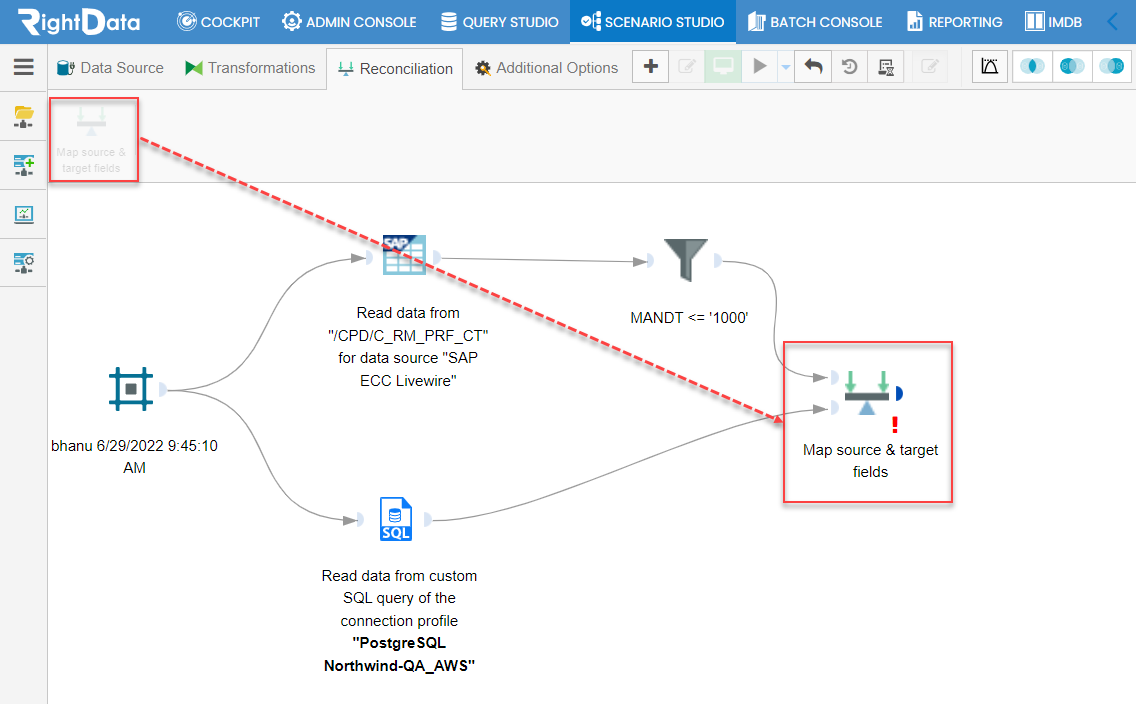Viewport: 1136px width, 704px height.
Task: Click the output port of the start node
Action: (163, 390)
